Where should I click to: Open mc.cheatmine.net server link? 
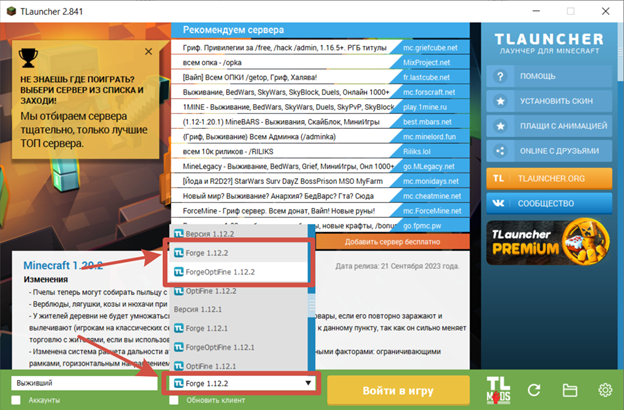tap(432, 196)
